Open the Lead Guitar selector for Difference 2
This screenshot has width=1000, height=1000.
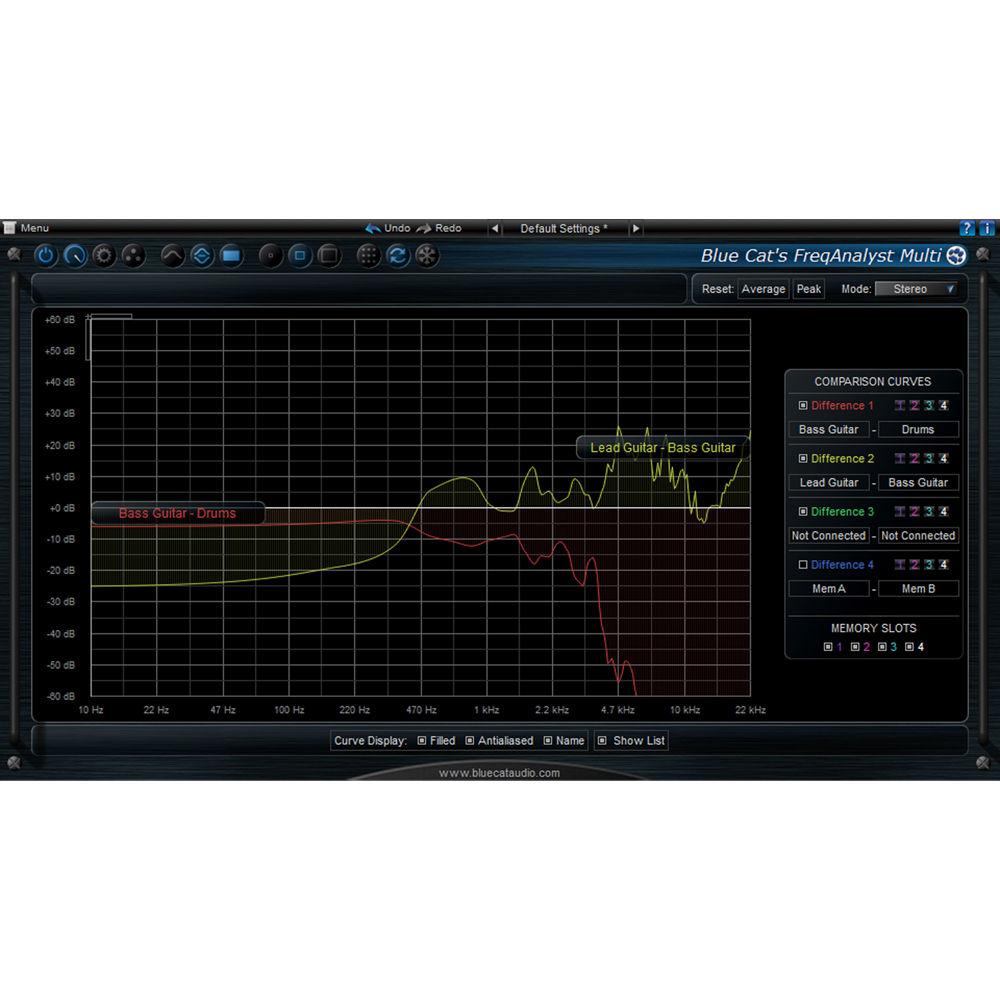click(x=829, y=483)
